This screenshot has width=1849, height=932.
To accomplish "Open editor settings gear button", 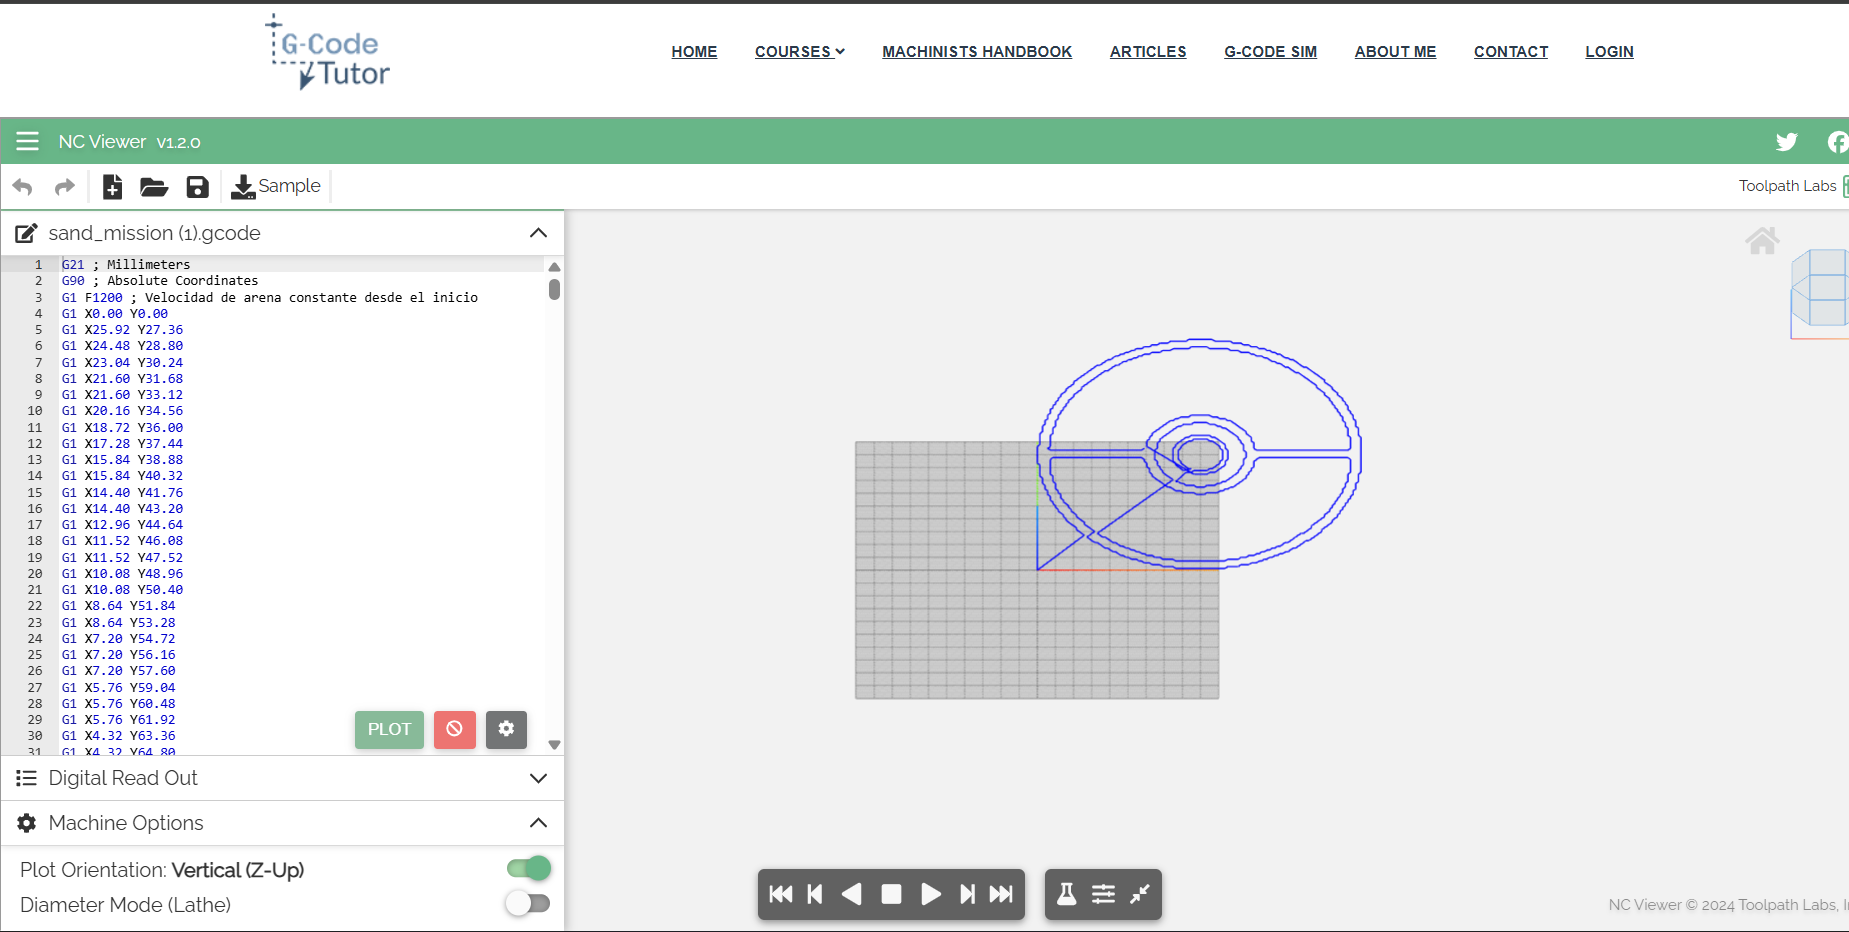I will click(506, 730).
